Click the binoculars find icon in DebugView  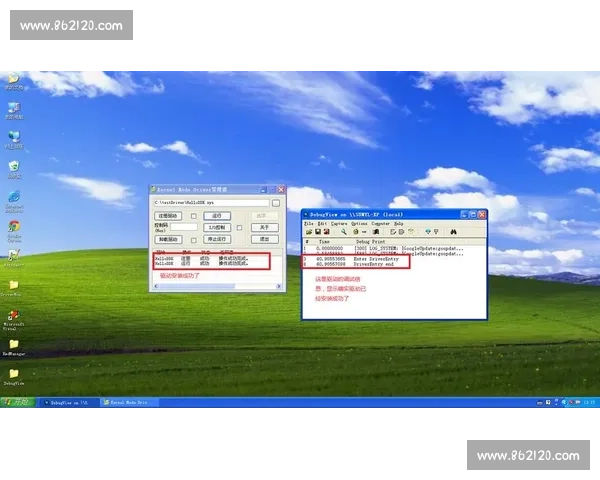pos(453,232)
